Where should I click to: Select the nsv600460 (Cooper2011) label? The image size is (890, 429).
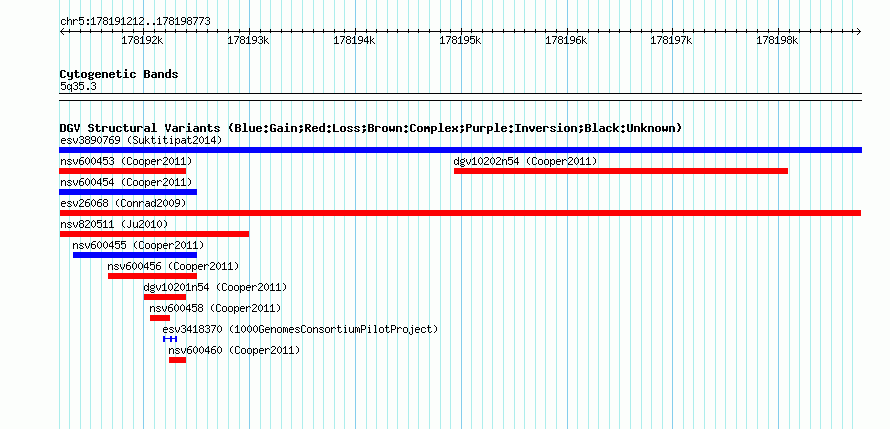pos(234,350)
